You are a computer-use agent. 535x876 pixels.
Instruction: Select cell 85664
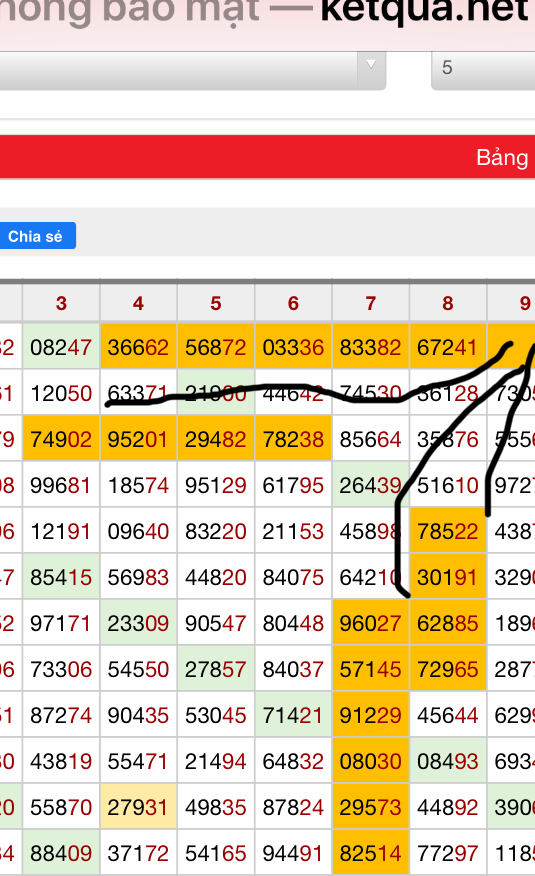[x=371, y=439]
